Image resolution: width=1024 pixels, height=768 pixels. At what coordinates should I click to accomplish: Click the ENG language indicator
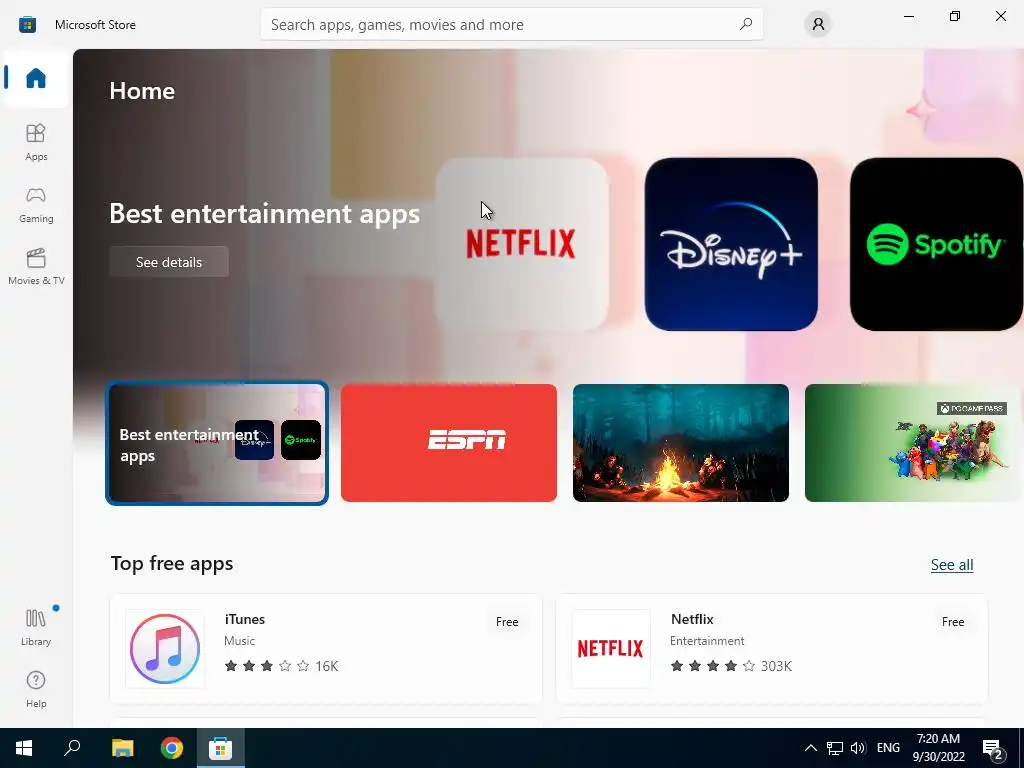(888, 748)
